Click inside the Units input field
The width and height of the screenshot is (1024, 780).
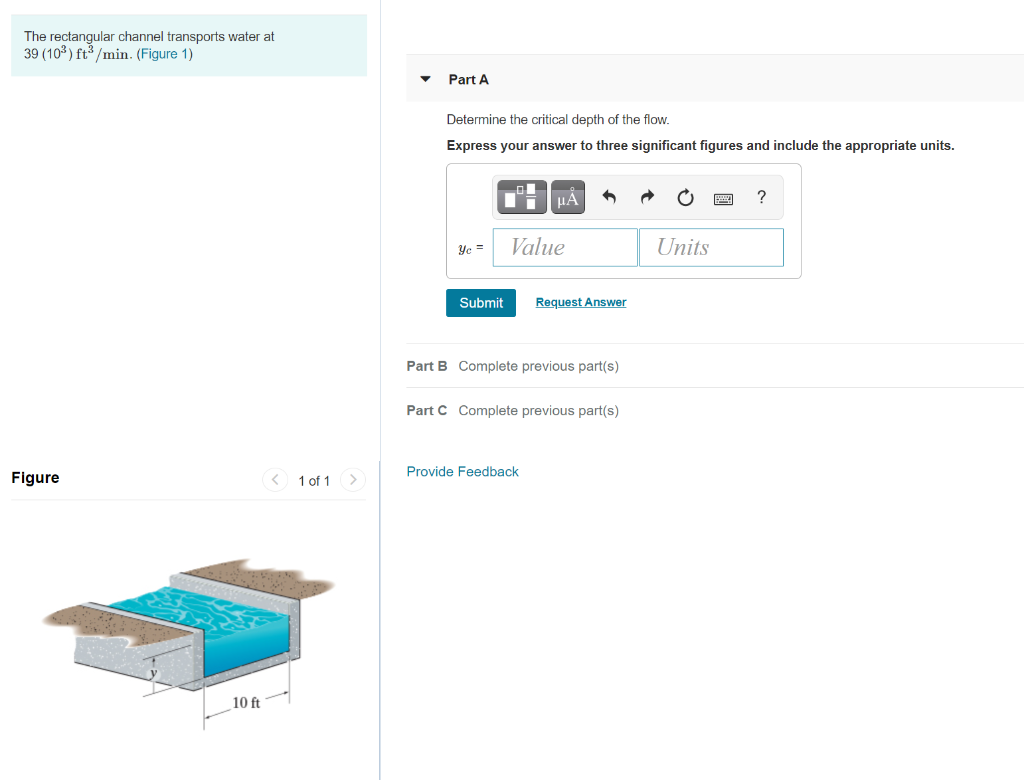click(711, 247)
